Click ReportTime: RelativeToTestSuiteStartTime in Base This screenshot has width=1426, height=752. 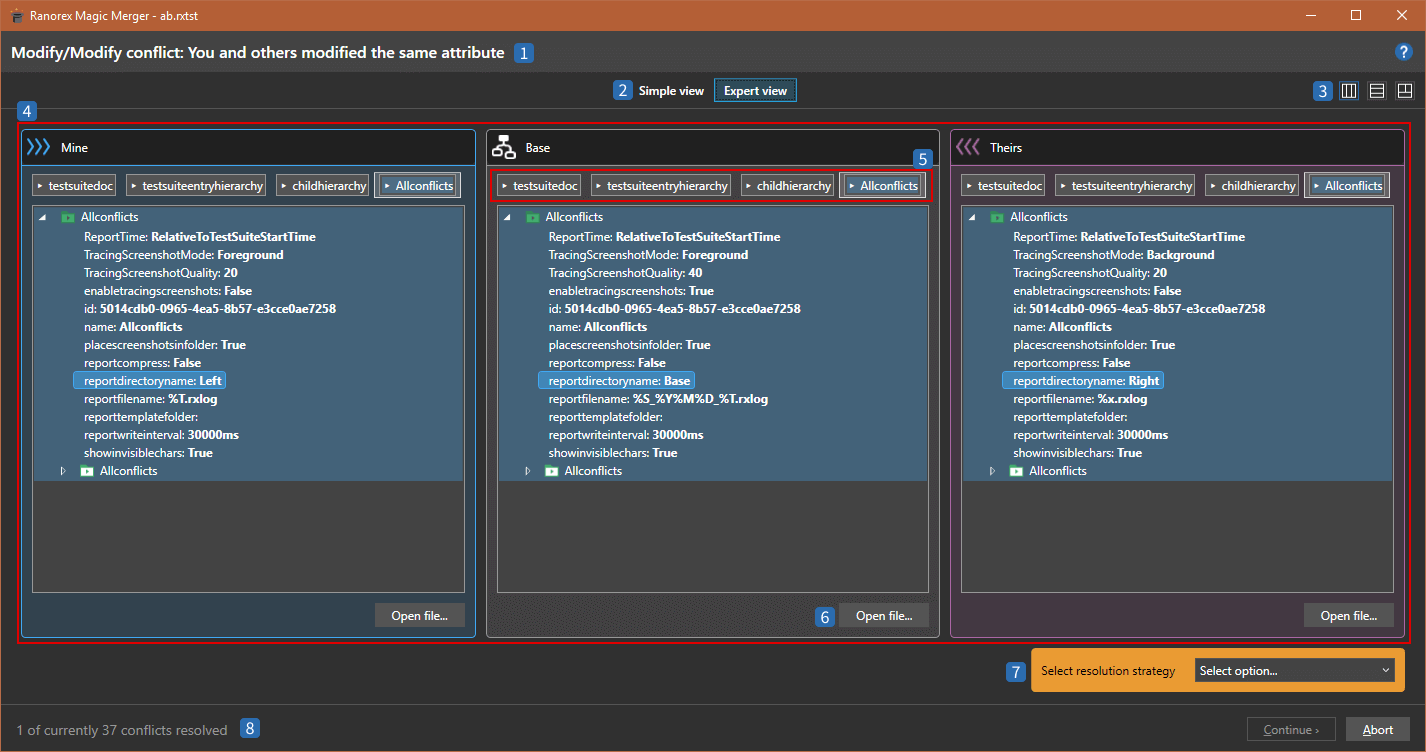coord(665,237)
